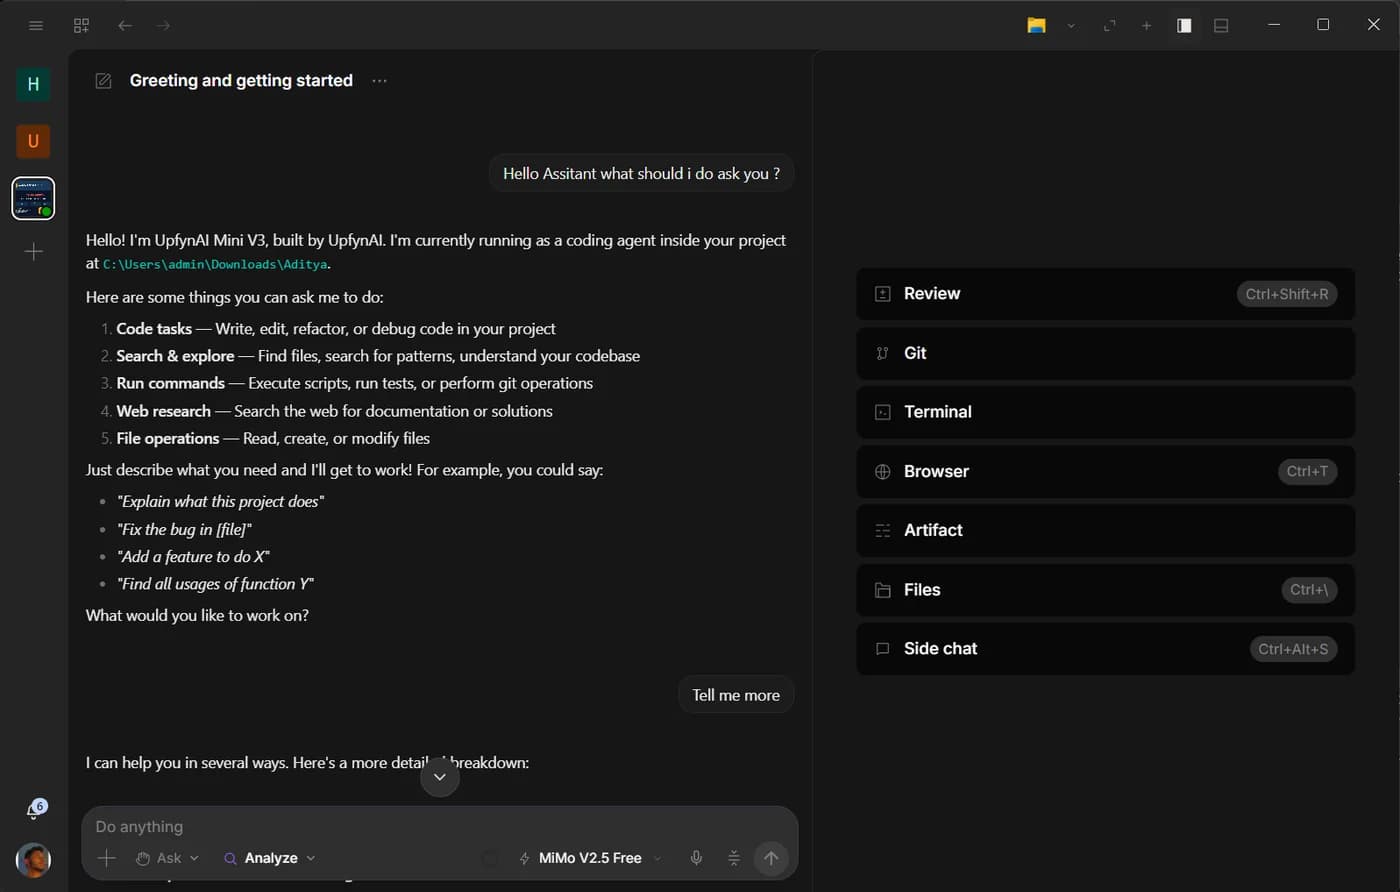This screenshot has width=1400, height=892.
Task: Open the MiMo V2.5 Free model dropdown
Action: (590, 858)
